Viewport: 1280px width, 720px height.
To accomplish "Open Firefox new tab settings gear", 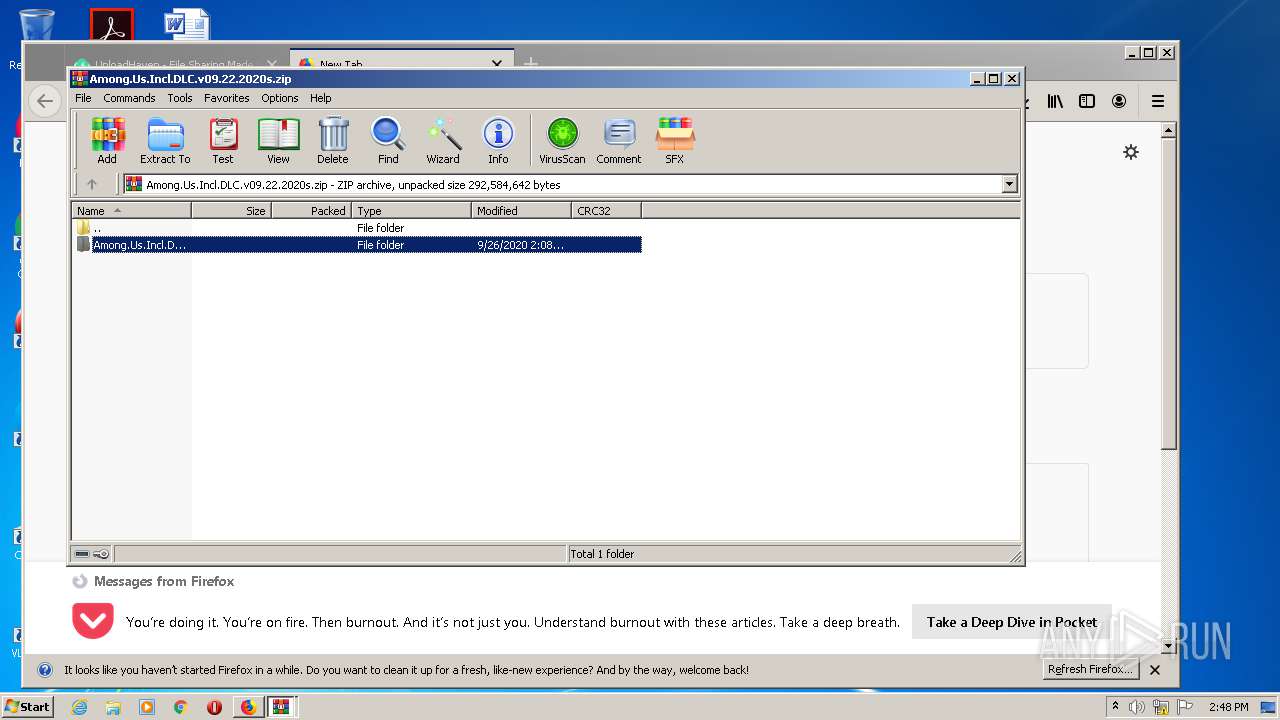I will click(1131, 152).
